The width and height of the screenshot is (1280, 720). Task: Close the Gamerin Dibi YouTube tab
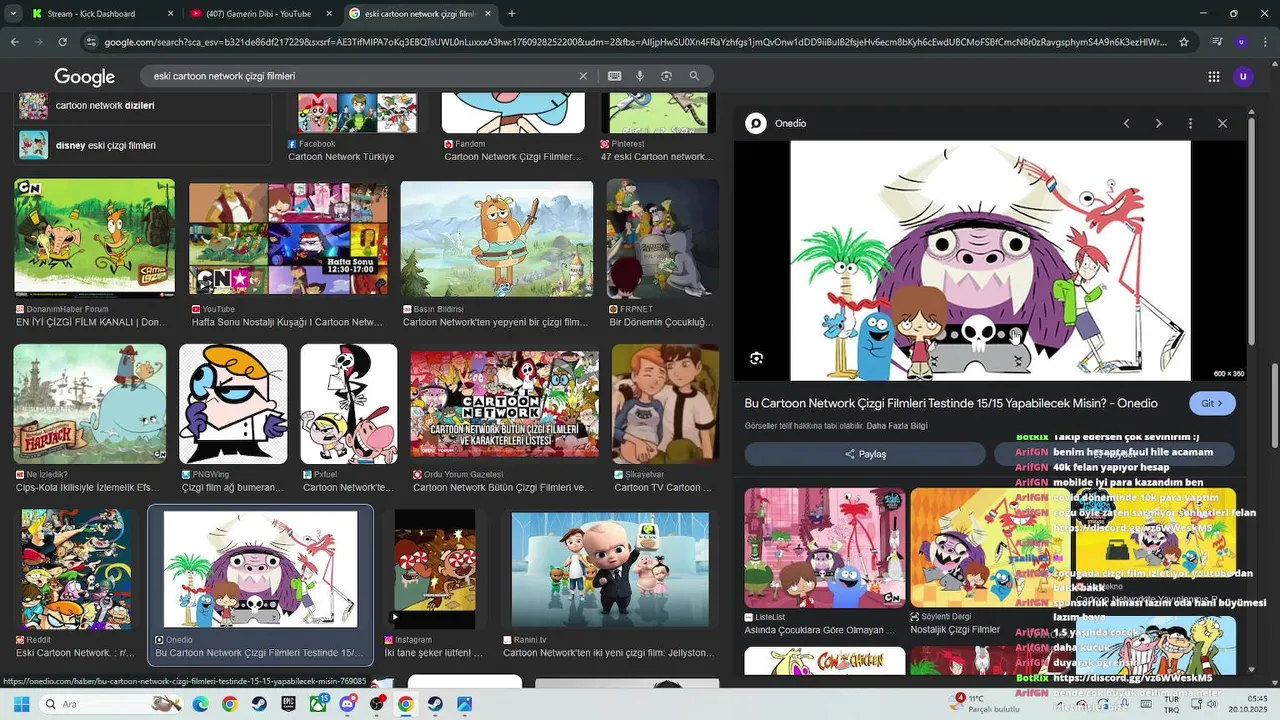pos(329,14)
